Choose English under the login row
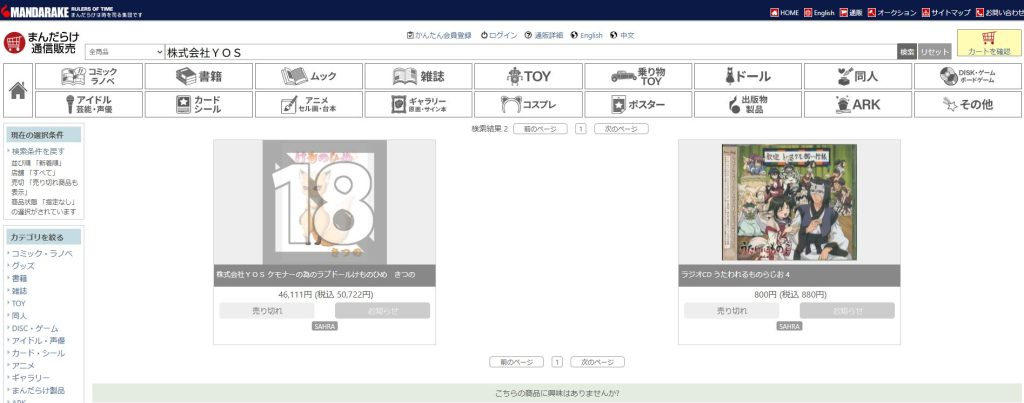Viewport: 1024px width, 403px height. click(586, 35)
